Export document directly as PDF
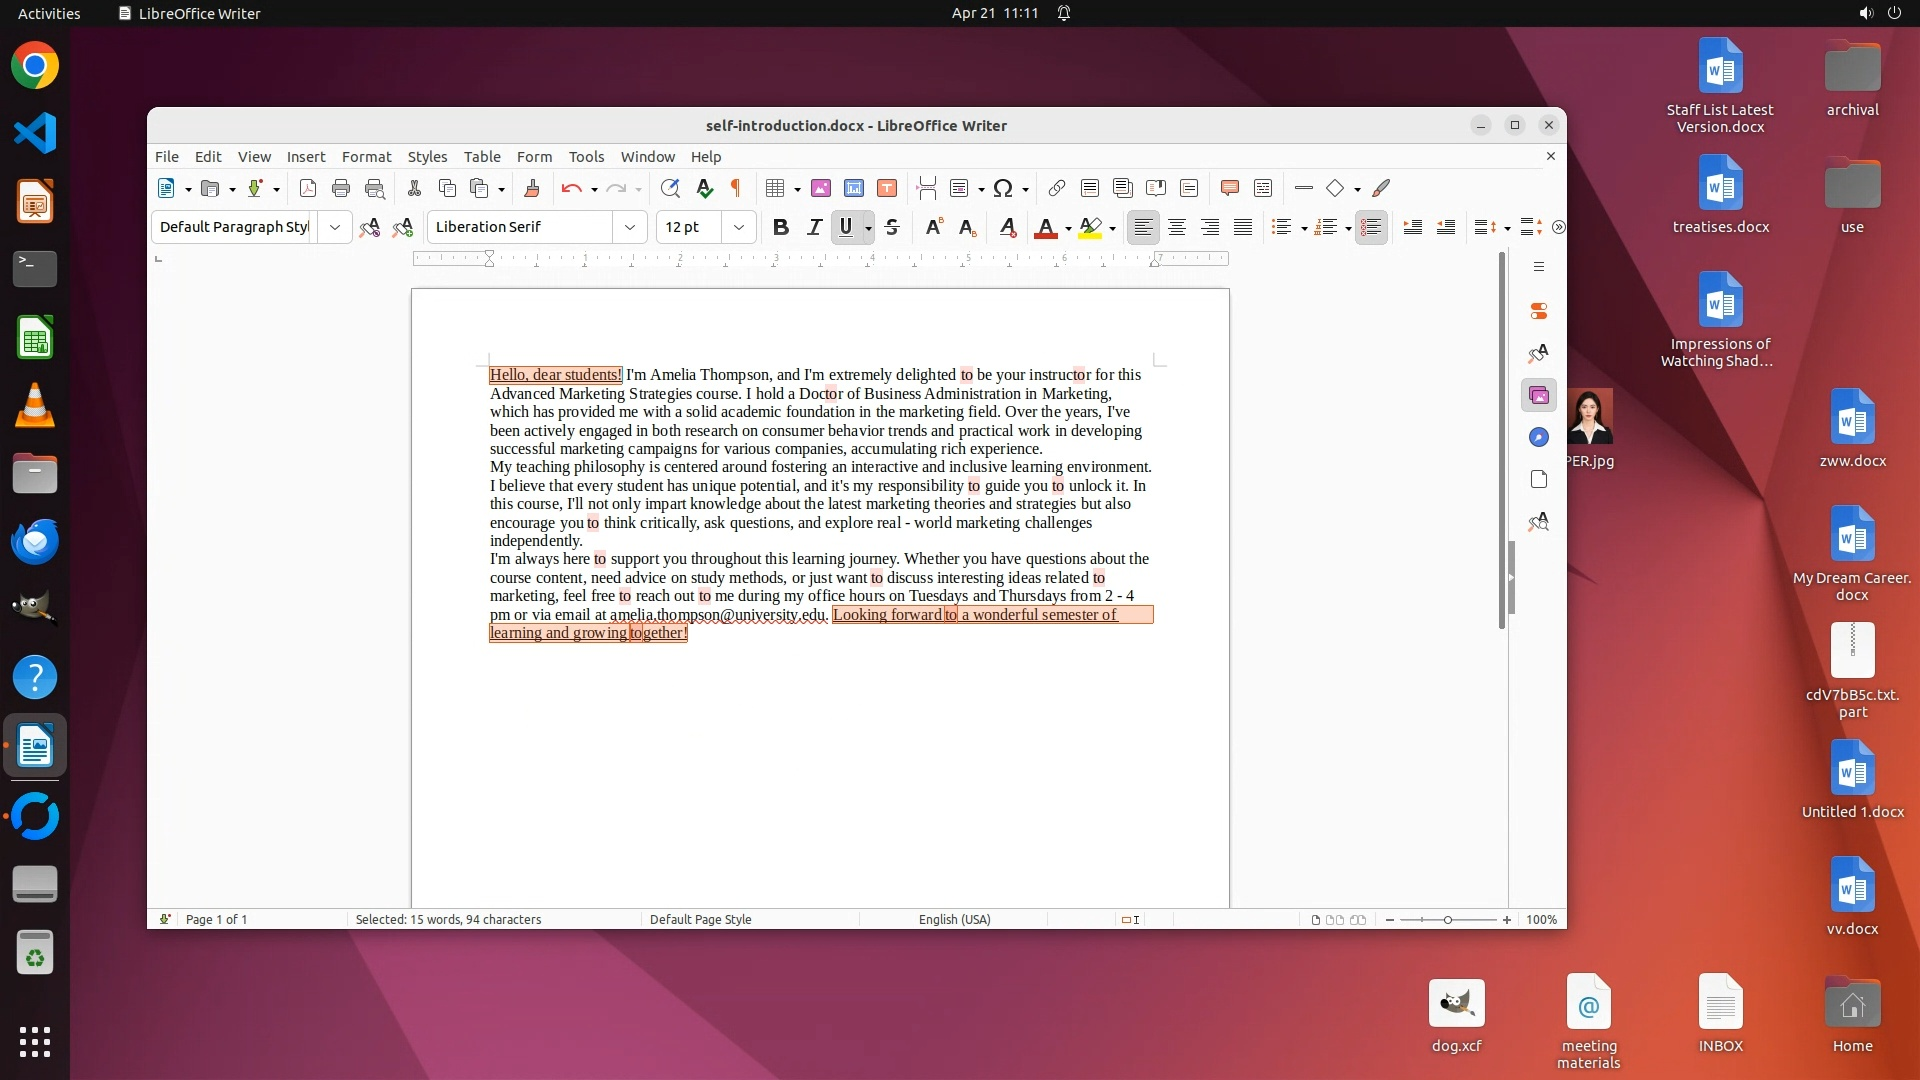 (308, 188)
